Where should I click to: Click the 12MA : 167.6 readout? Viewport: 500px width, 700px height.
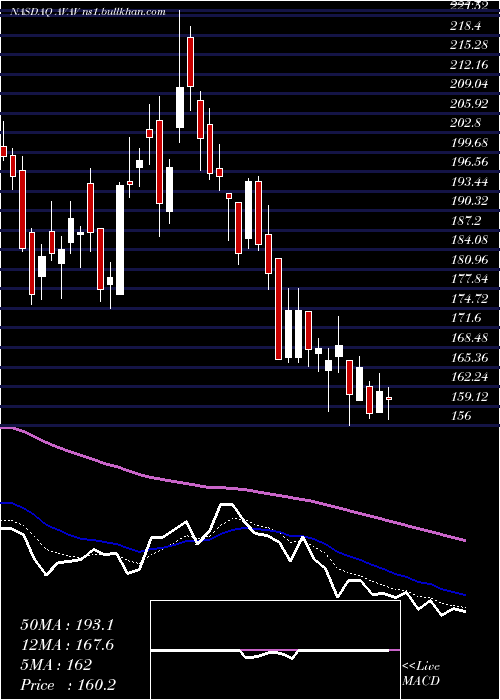click(67, 645)
